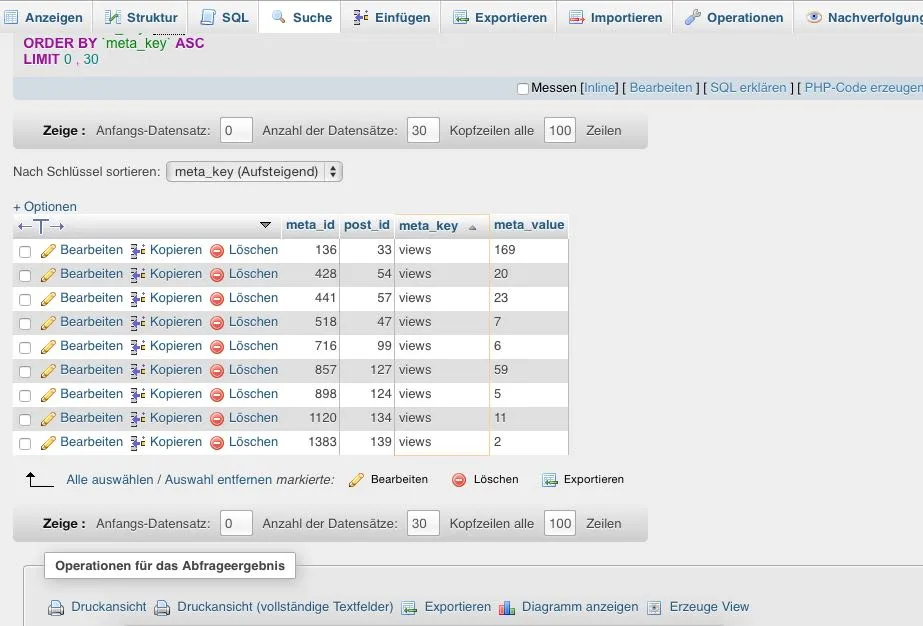Sort by the post_id column header
Image resolution: width=923 pixels, height=626 pixels.
click(367, 225)
